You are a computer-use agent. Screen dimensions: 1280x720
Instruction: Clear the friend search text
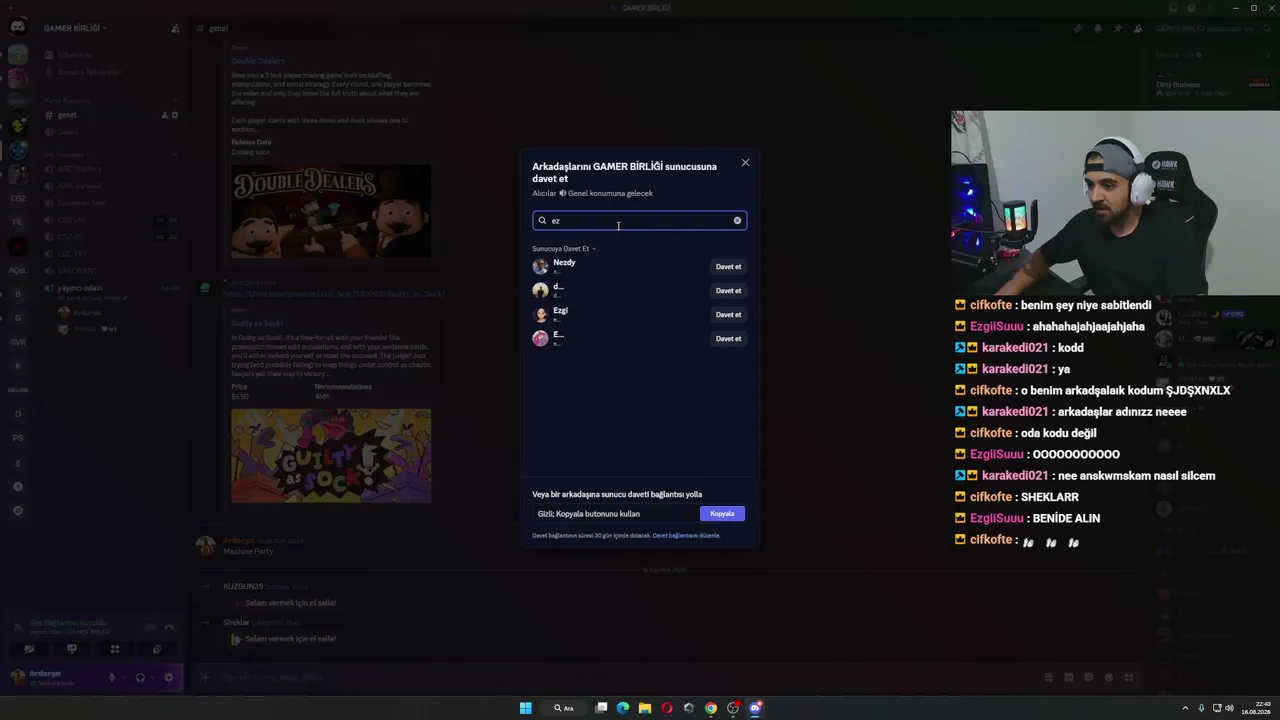738,221
